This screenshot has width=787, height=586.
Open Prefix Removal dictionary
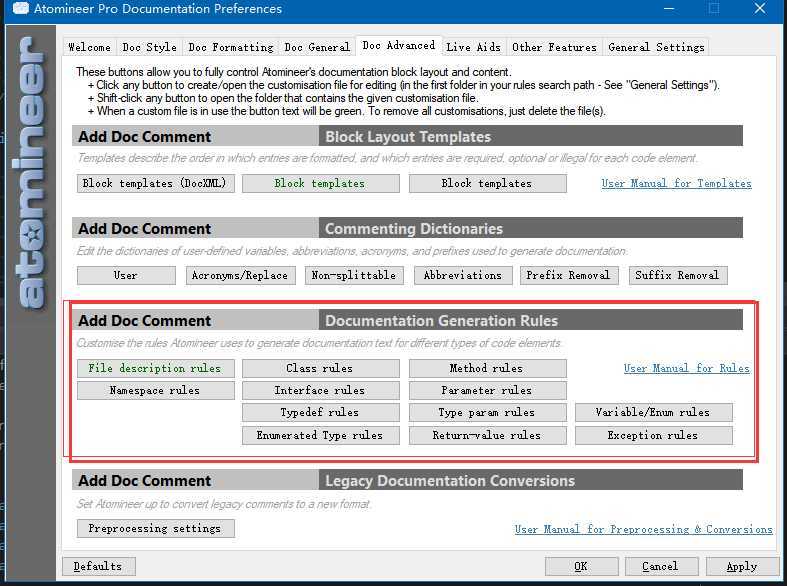(569, 275)
